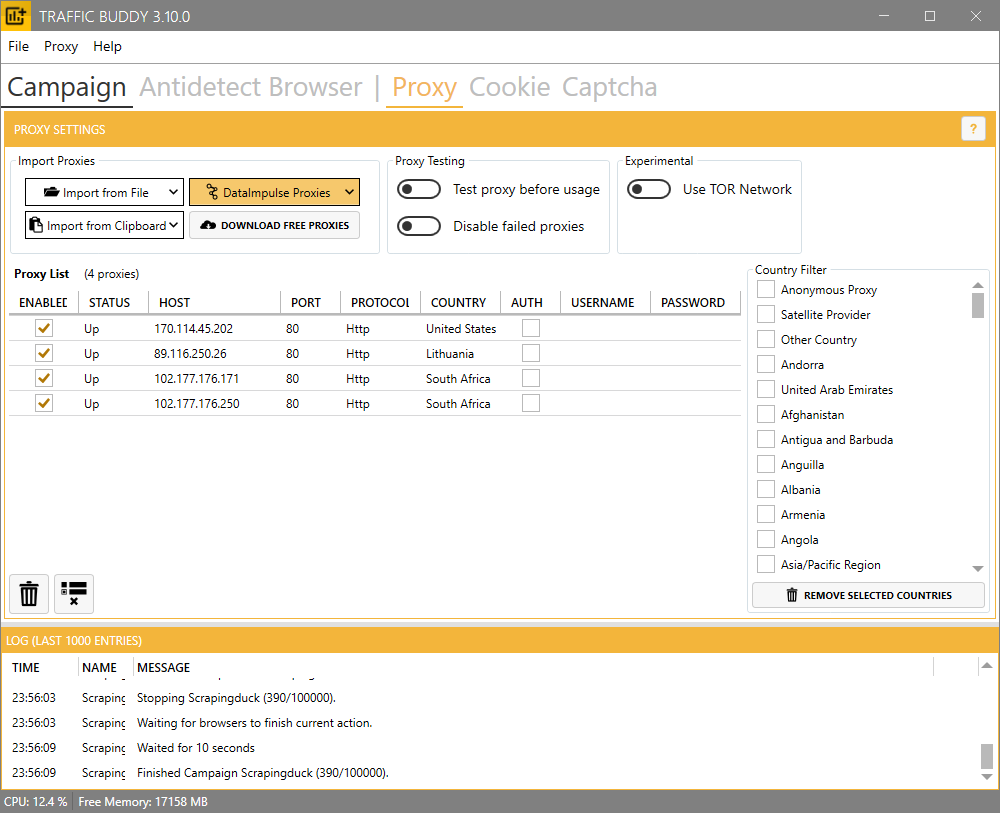Click the DataImpulse Proxies branch icon

[212, 193]
